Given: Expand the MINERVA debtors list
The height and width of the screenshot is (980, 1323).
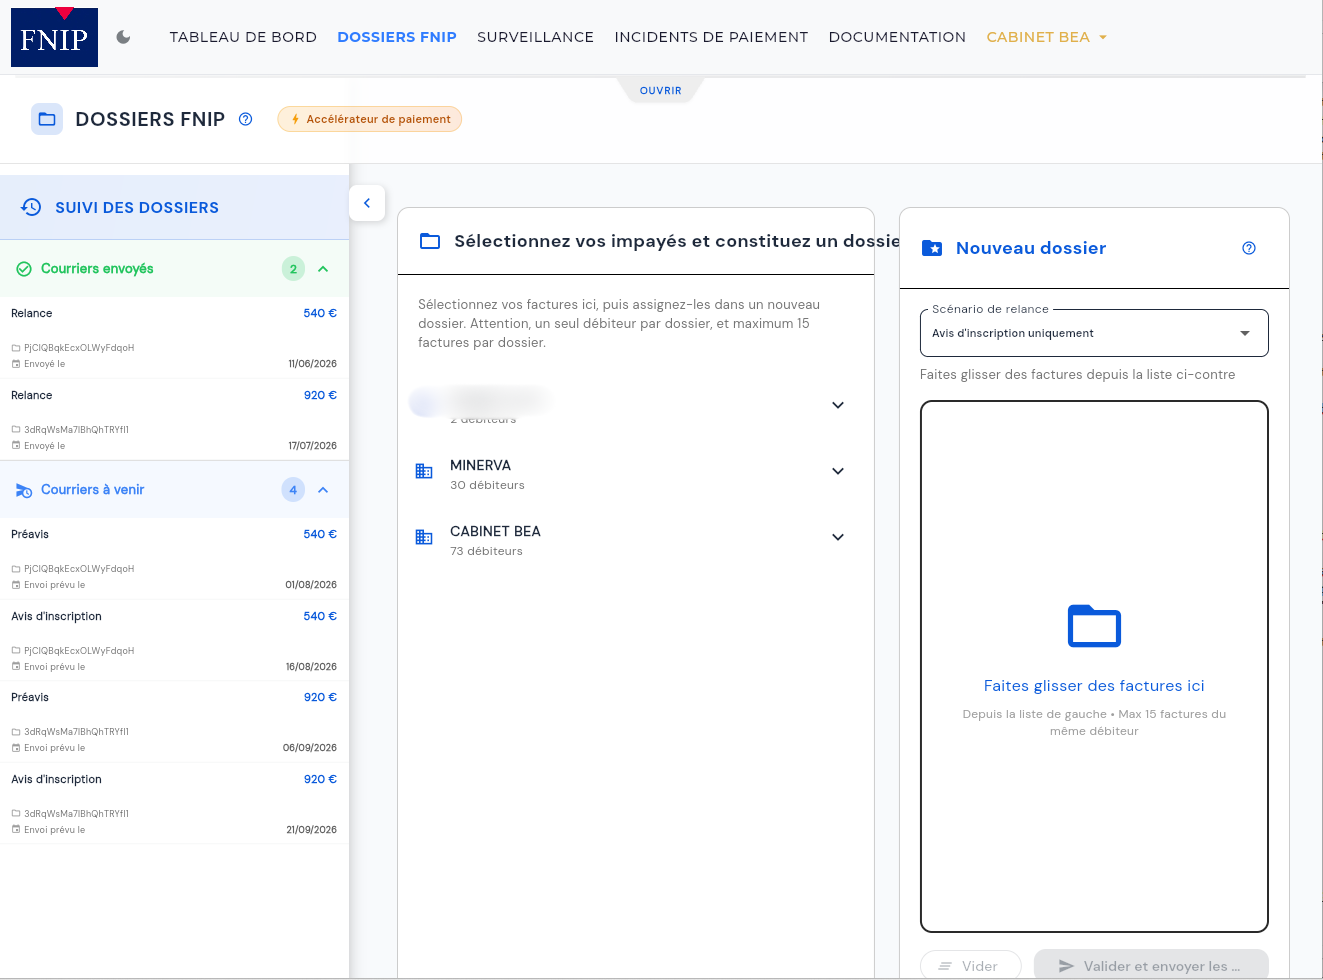Looking at the screenshot, I should tap(838, 471).
